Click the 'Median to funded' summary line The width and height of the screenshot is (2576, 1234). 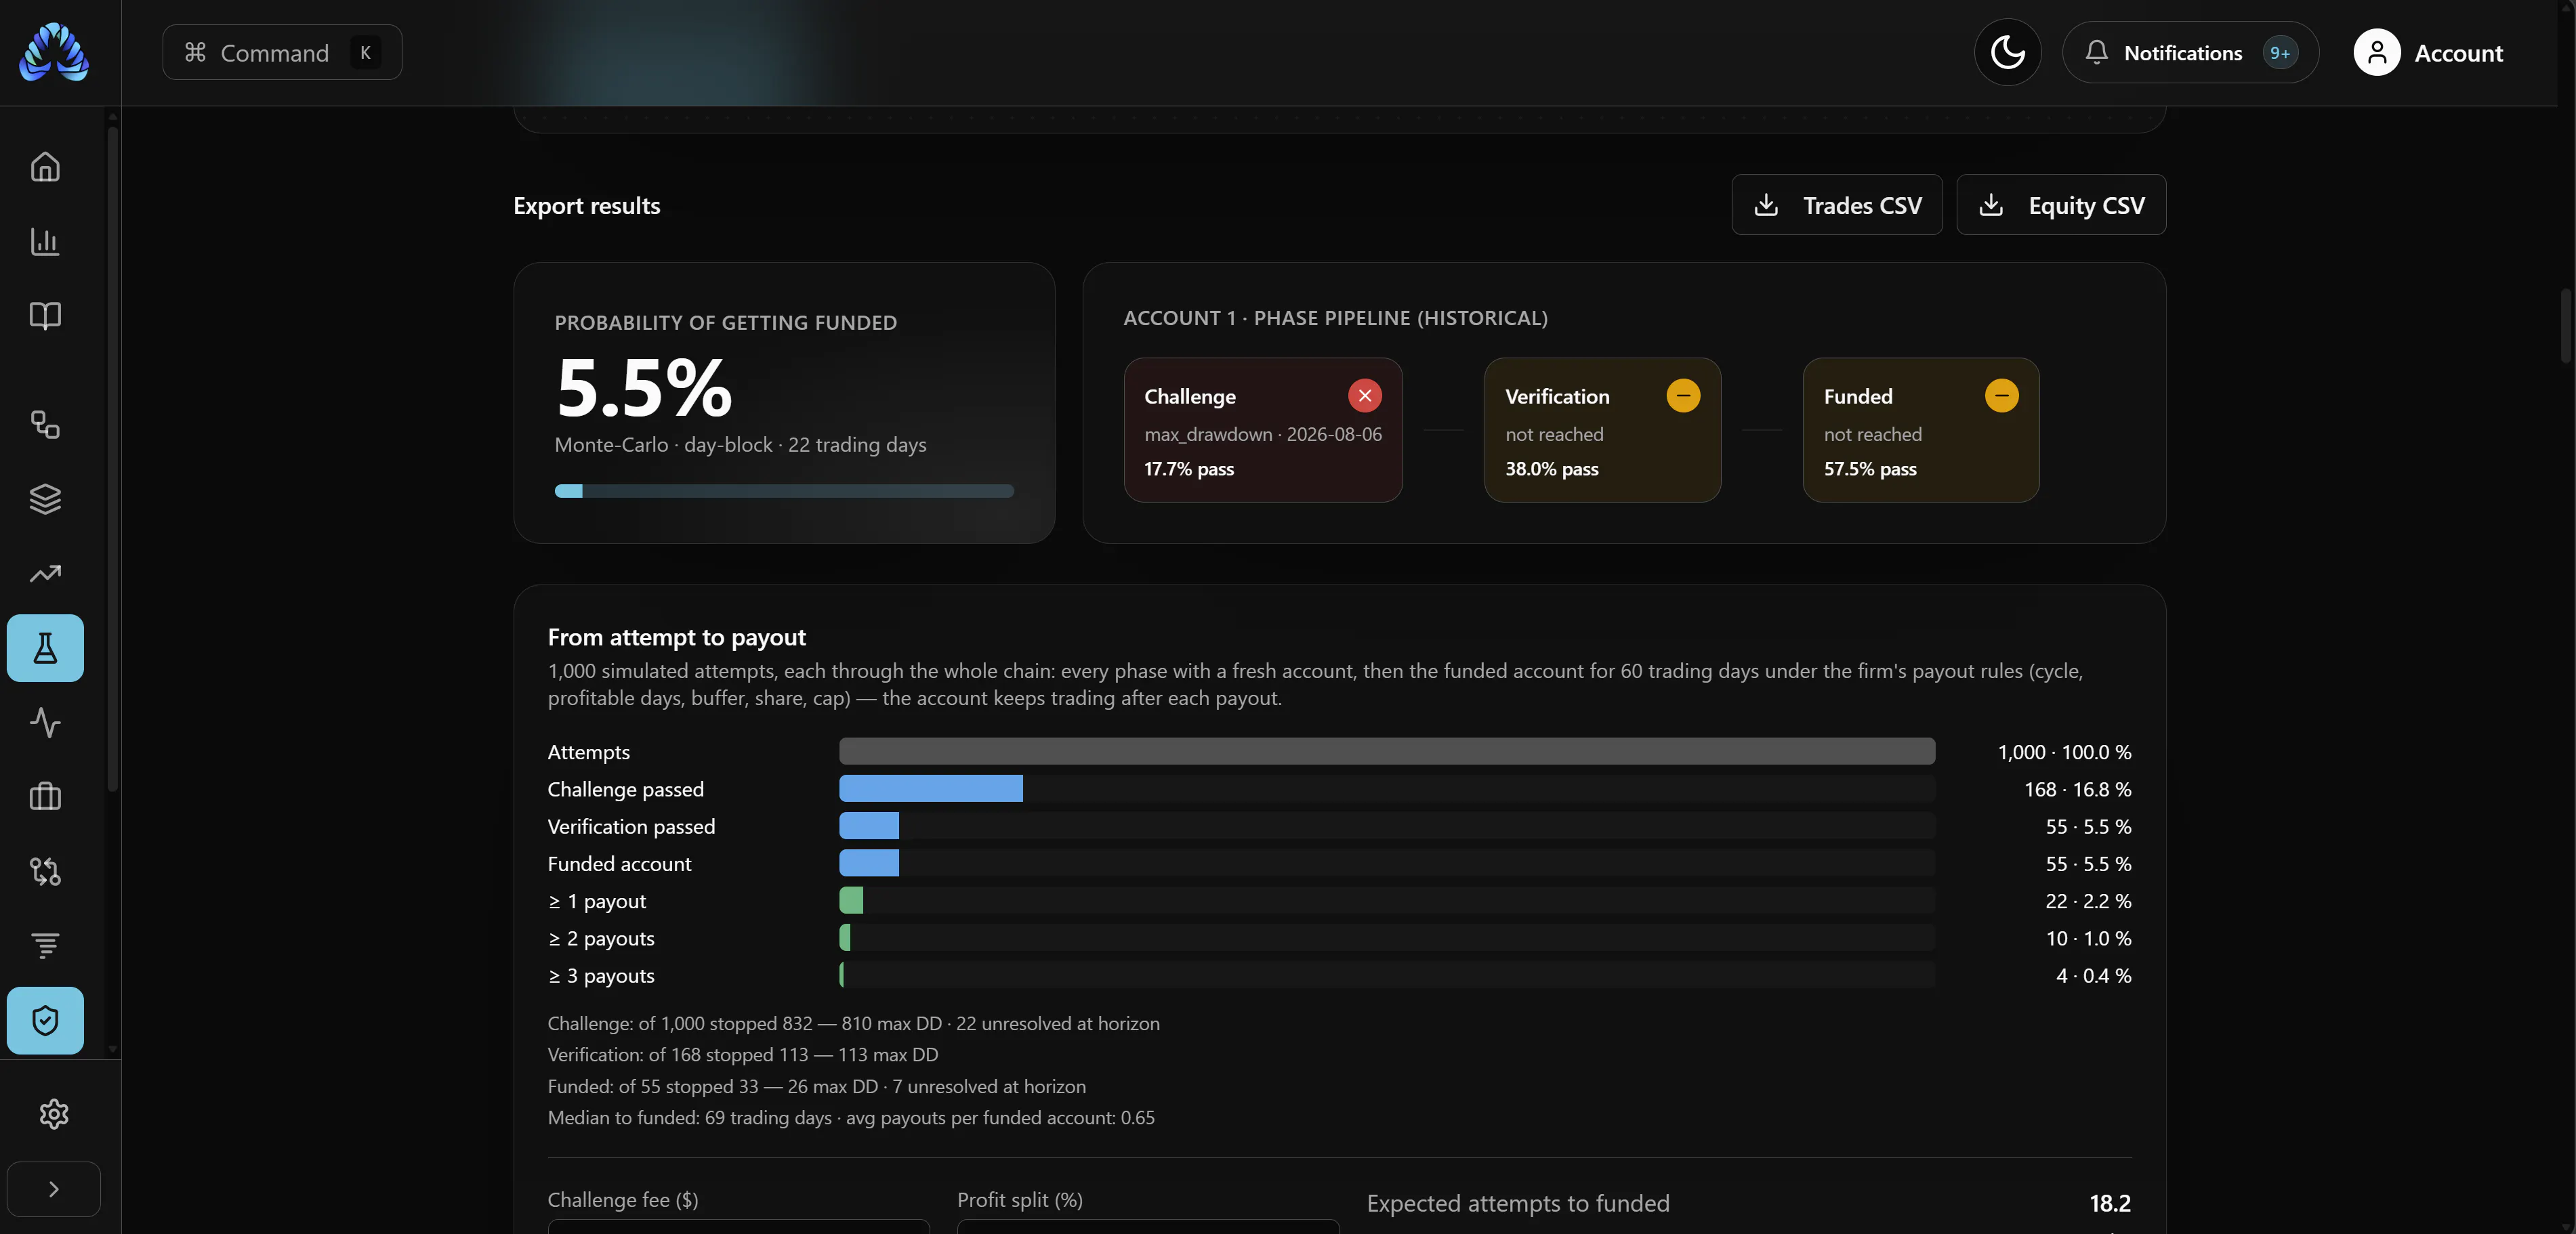point(851,1117)
